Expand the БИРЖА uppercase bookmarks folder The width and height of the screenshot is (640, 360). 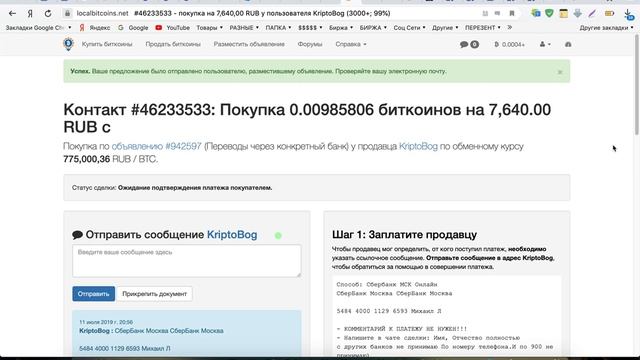(x=373, y=28)
